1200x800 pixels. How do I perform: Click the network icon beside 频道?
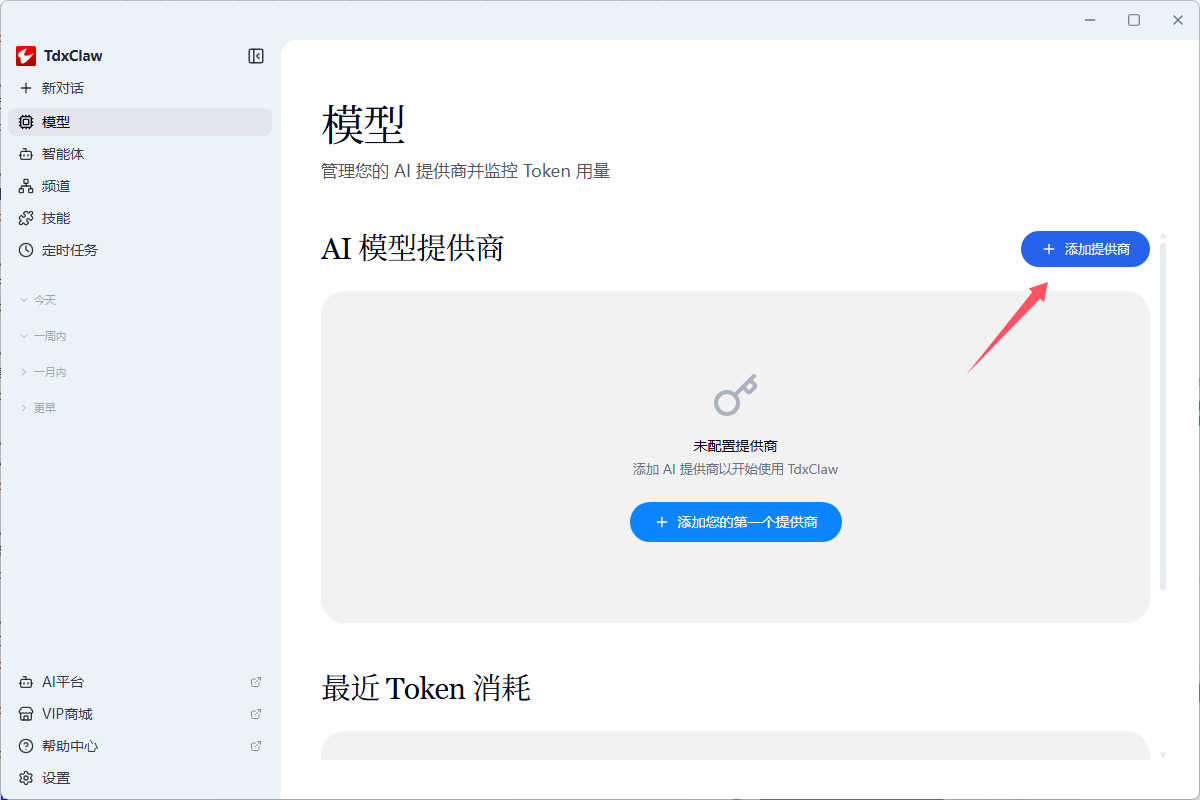(26, 186)
